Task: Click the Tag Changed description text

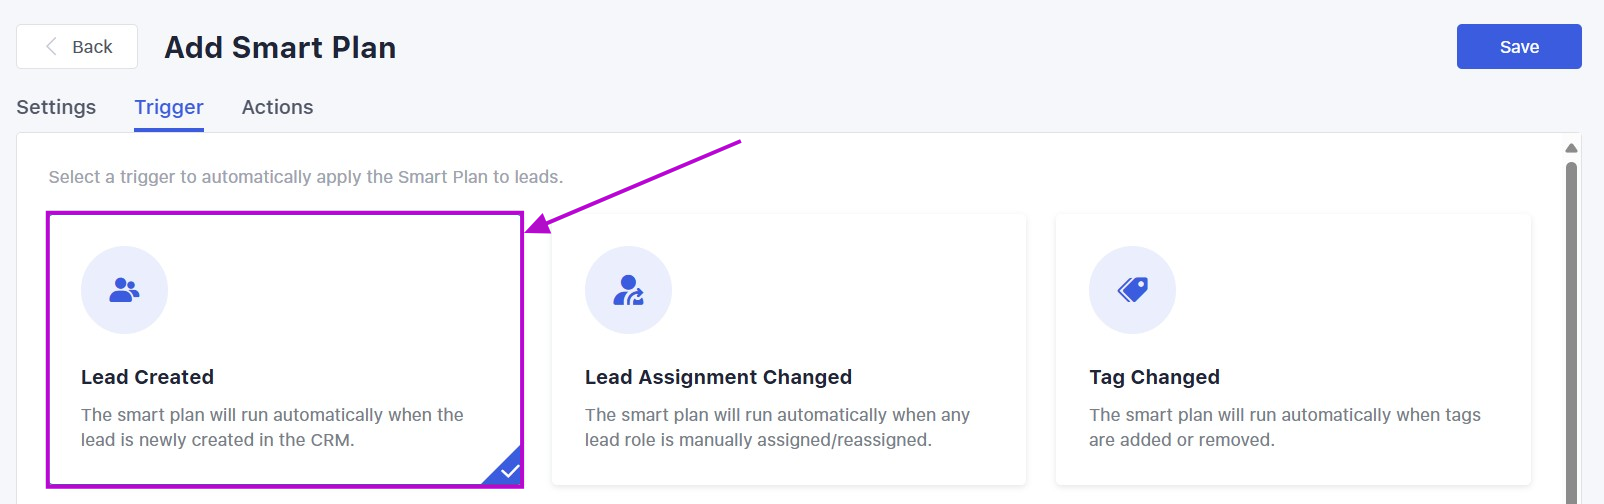Action: pos(1284,427)
